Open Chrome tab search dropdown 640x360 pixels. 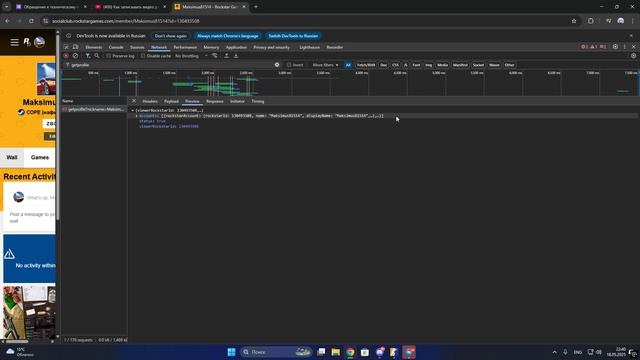7,7
